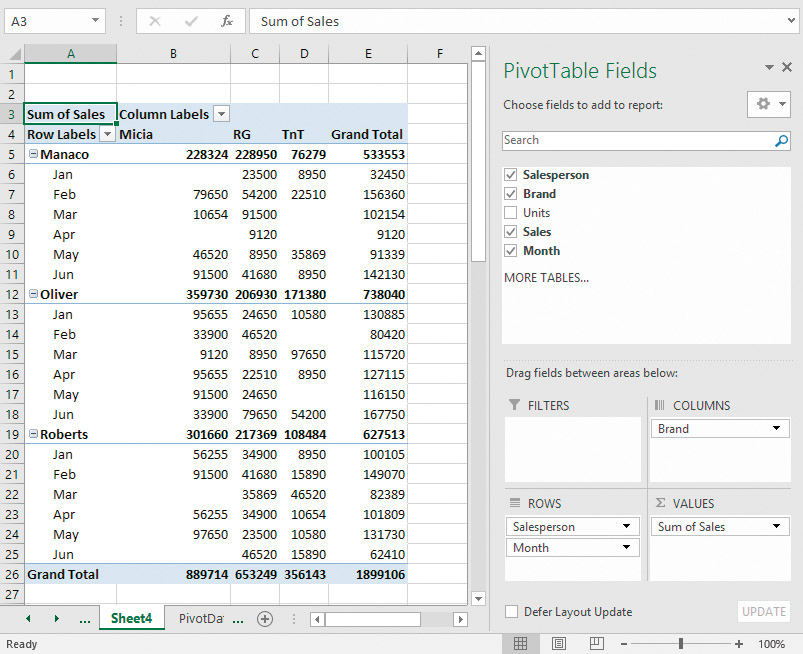Click the zoom in plus button
Viewport: 803px width, 654px height.
(x=738, y=644)
